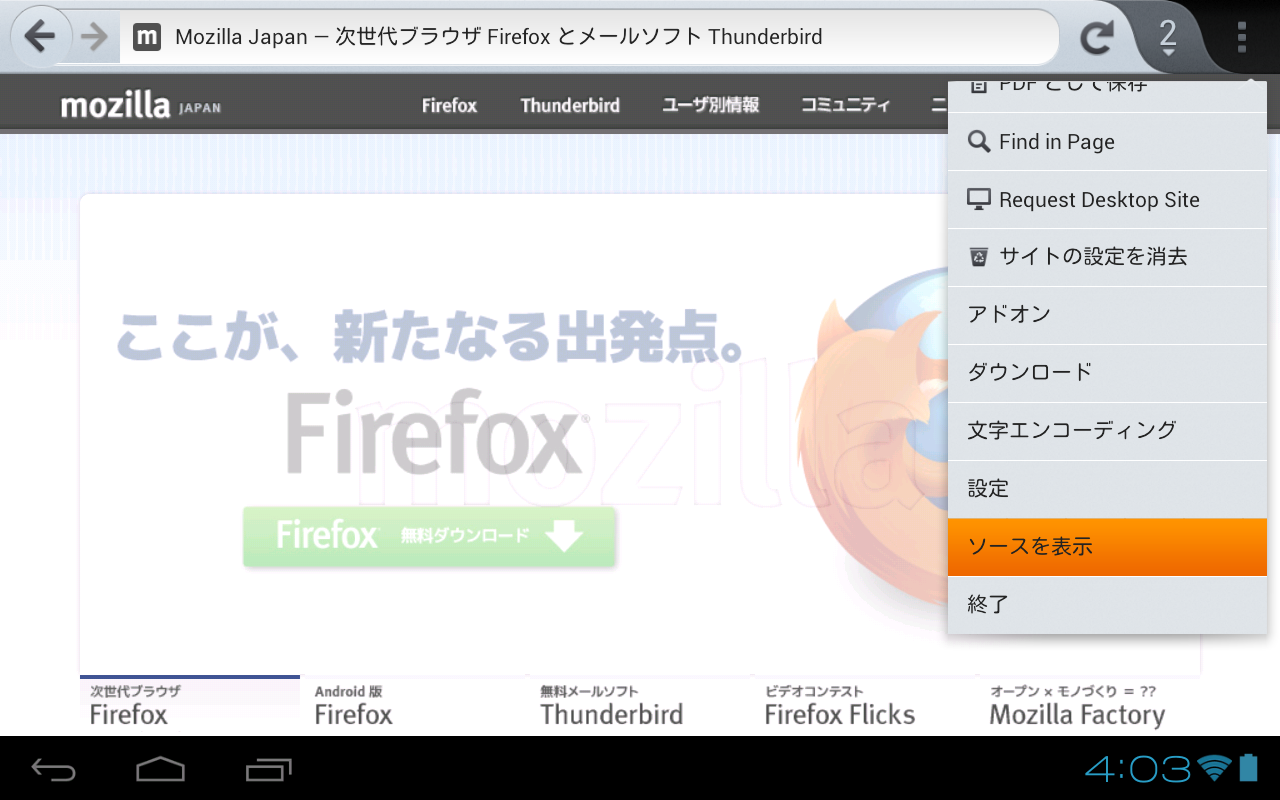Screen dimensions: 1280x800
Task: Tap the Wi-Fi status icon
Action: coord(1214,768)
